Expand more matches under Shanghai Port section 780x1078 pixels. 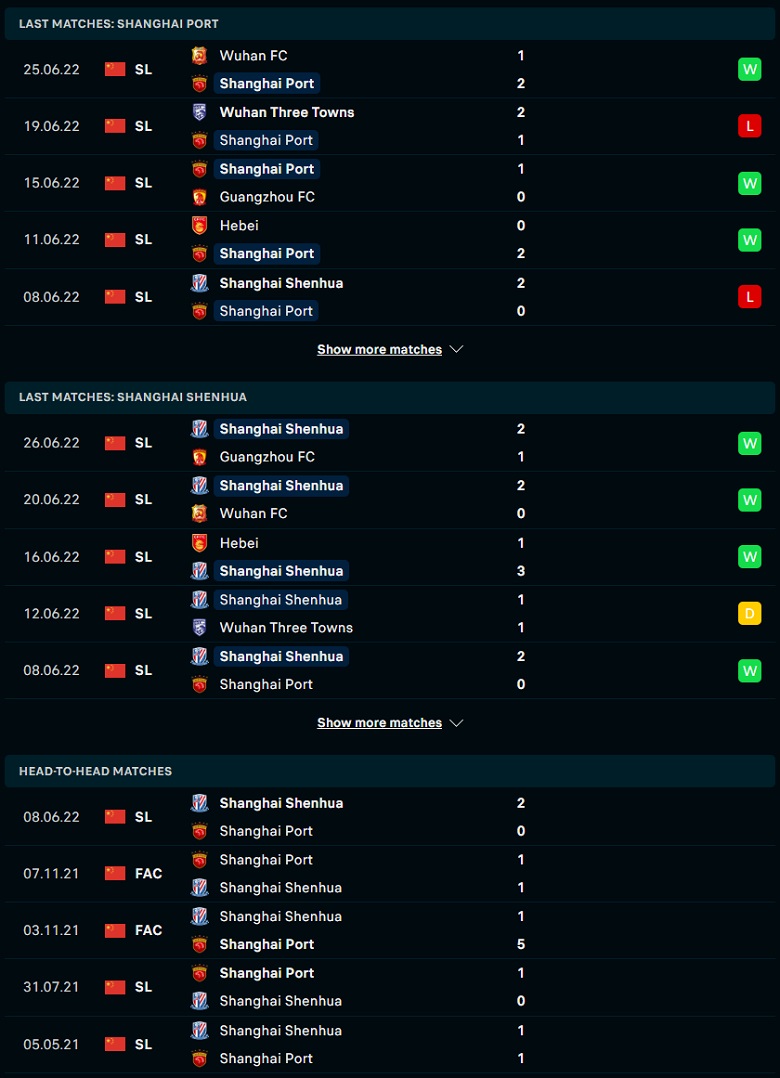(379, 350)
